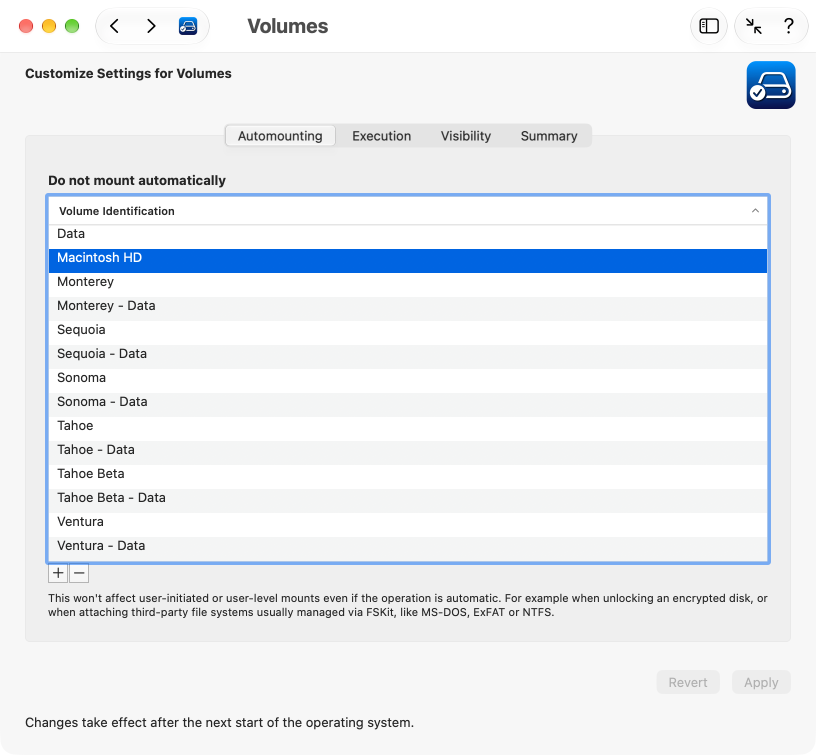Select the Ventura - Data row
The height and width of the screenshot is (755, 816).
tap(408, 548)
